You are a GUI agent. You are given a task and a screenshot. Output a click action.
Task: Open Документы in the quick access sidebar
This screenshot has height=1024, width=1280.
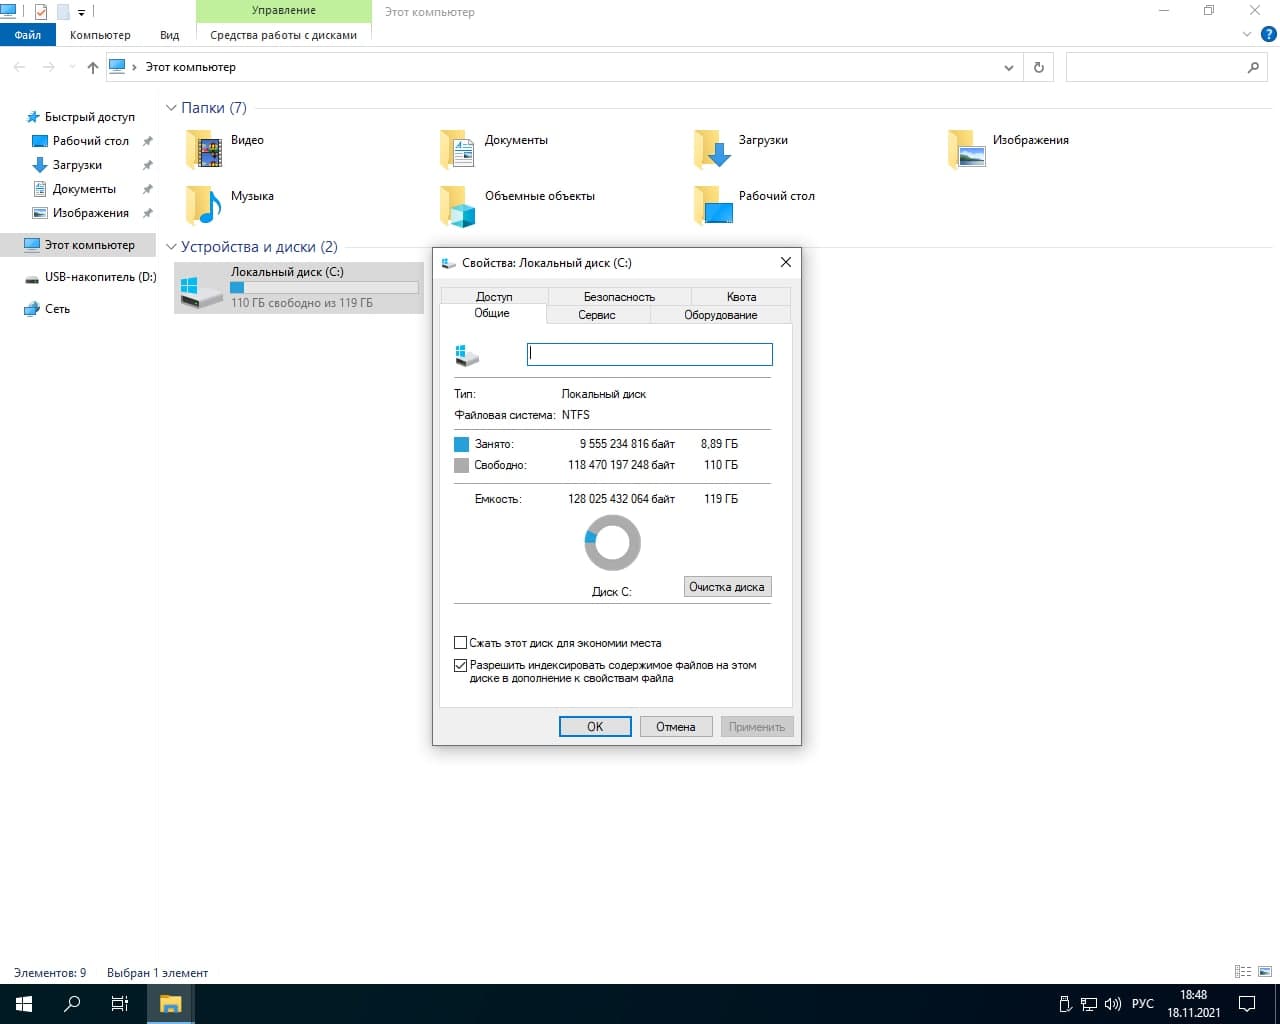tap(84, 189)
